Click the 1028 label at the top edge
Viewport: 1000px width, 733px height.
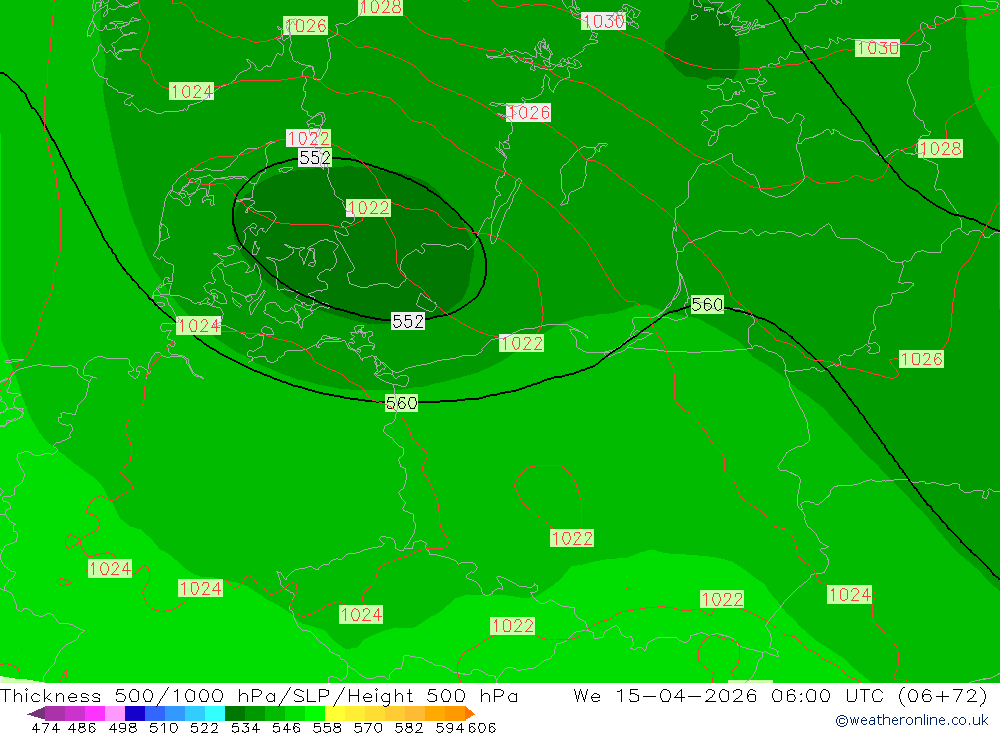pyautogui.click(x=381, y=7)
